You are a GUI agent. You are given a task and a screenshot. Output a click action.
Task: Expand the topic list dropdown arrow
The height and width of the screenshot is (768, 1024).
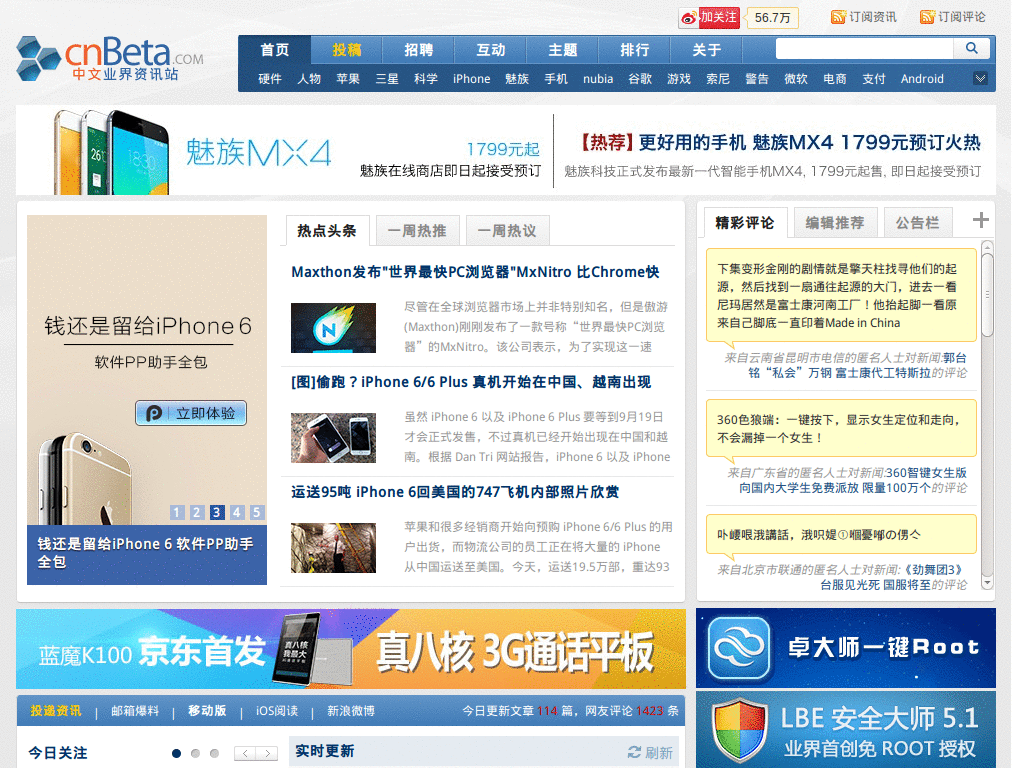980,78
